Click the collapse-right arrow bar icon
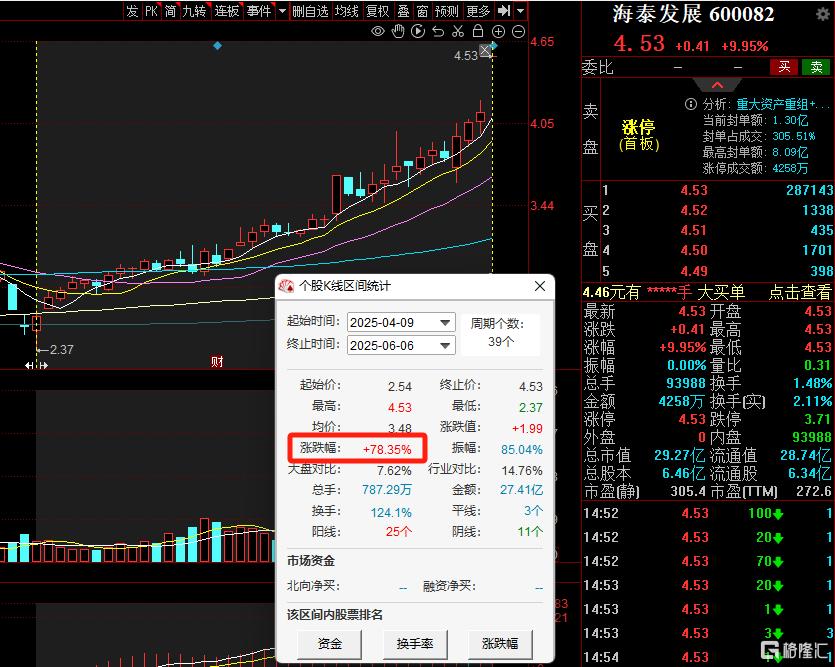Image resolution: width=835 pixels, height=667 pixels. (x=504, y=11)
